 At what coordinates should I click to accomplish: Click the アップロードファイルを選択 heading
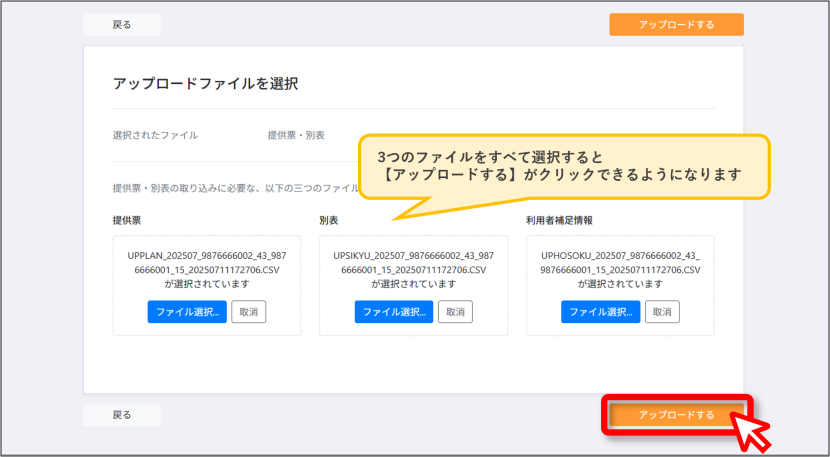point(205,84)
